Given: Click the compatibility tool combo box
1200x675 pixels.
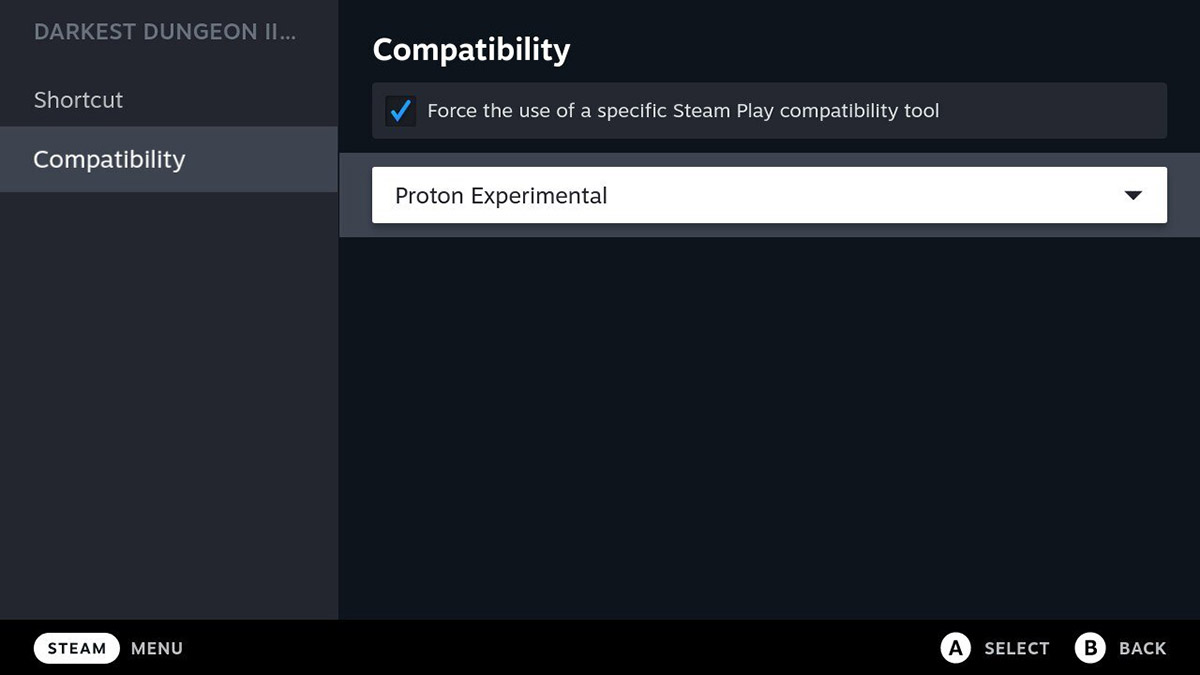Looking at the screenshot, I should coord(769,195).
